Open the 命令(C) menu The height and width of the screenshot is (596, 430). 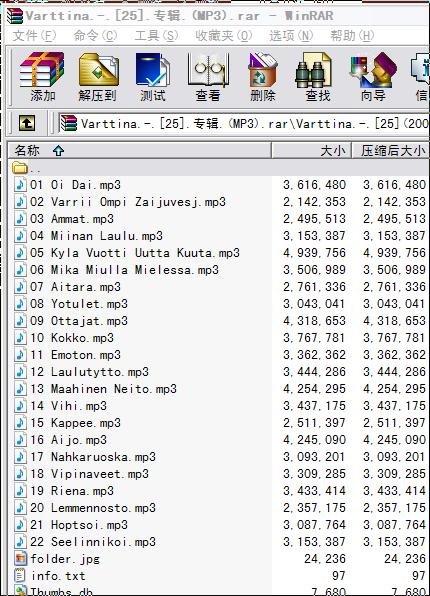(x=95, y=36)
